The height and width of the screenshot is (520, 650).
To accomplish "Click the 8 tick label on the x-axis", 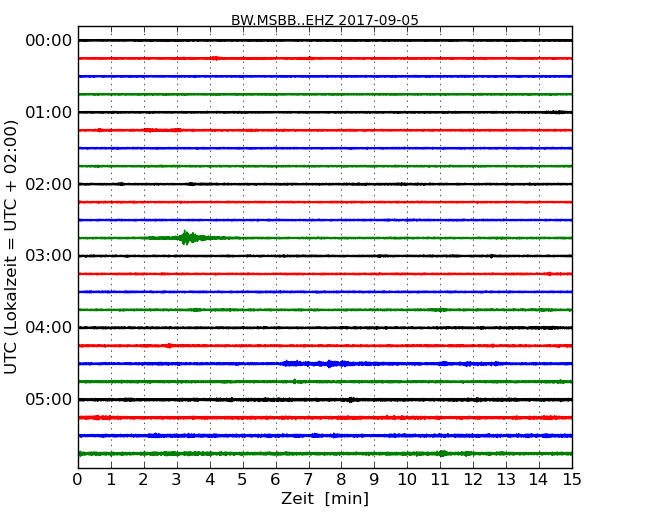I will (341, 480).
